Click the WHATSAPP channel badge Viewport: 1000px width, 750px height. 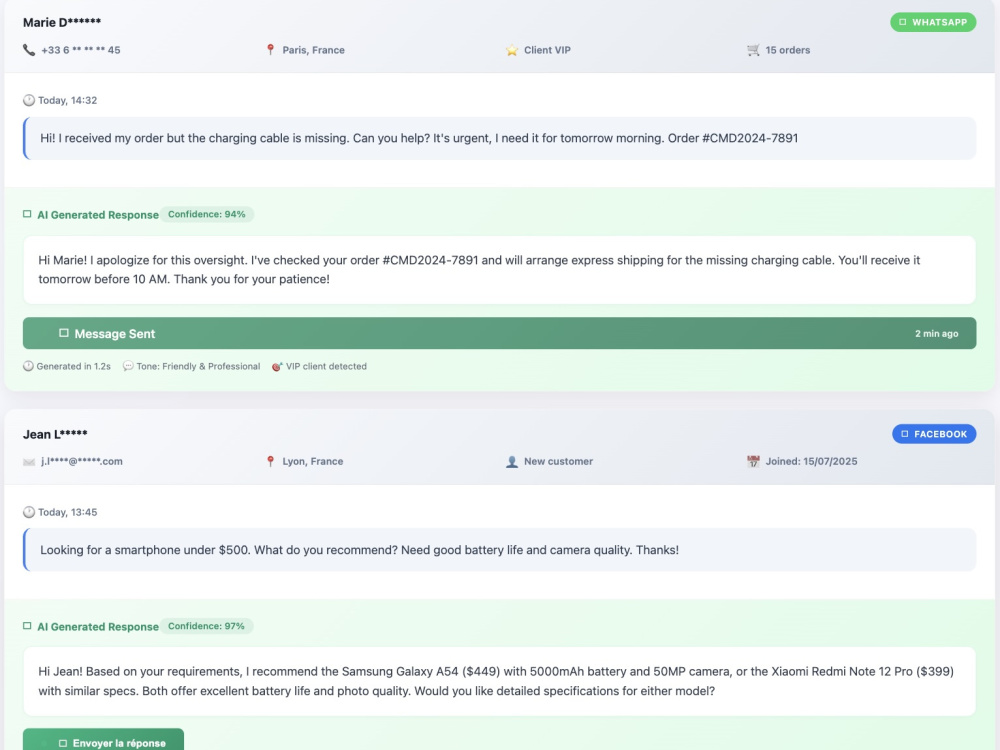(933, 22)
